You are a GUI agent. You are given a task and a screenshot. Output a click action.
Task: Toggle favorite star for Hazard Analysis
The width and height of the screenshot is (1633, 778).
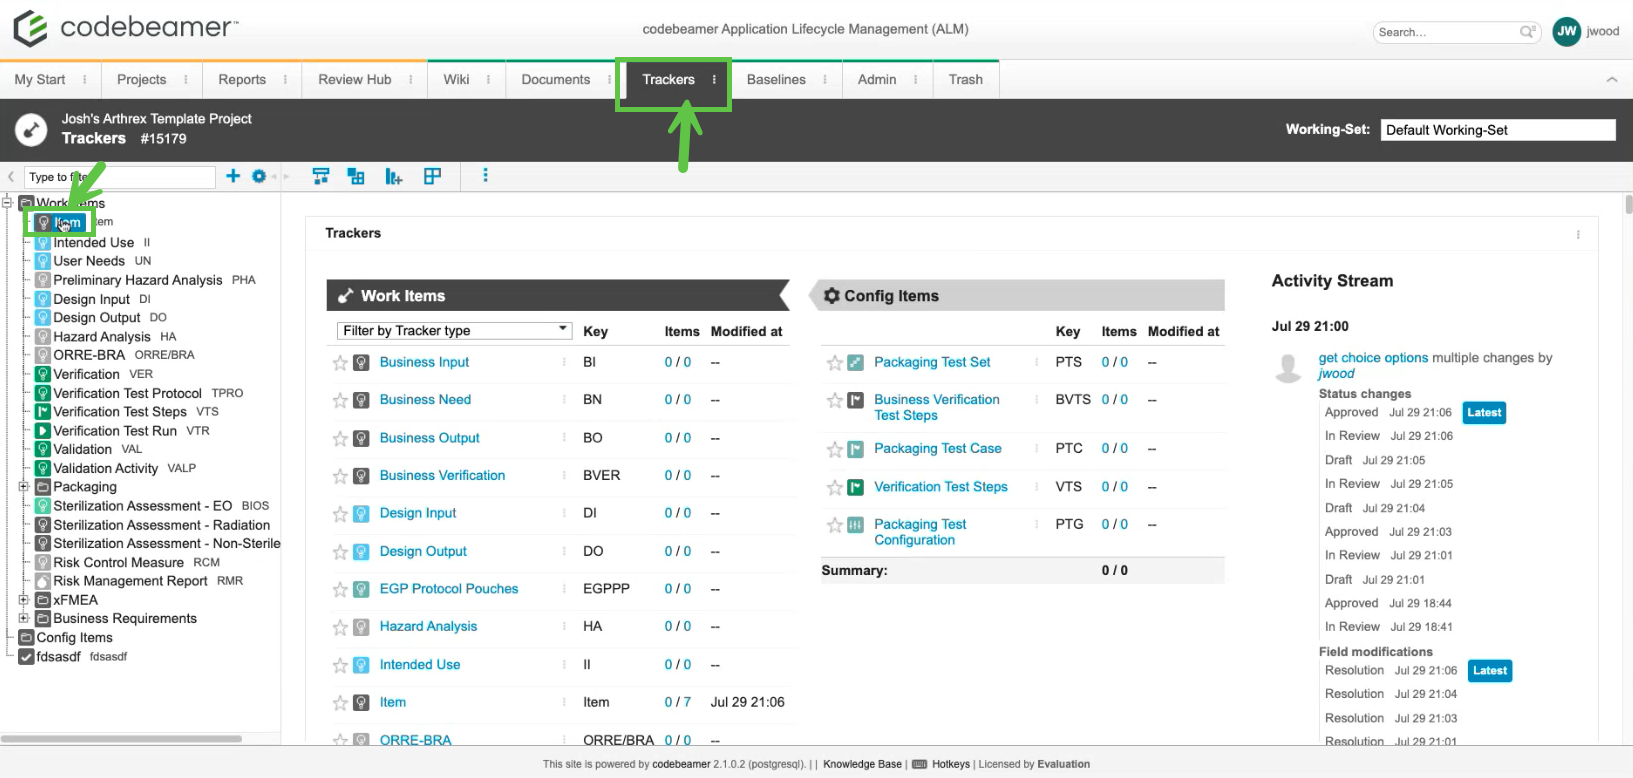click(x=340, y=627)
